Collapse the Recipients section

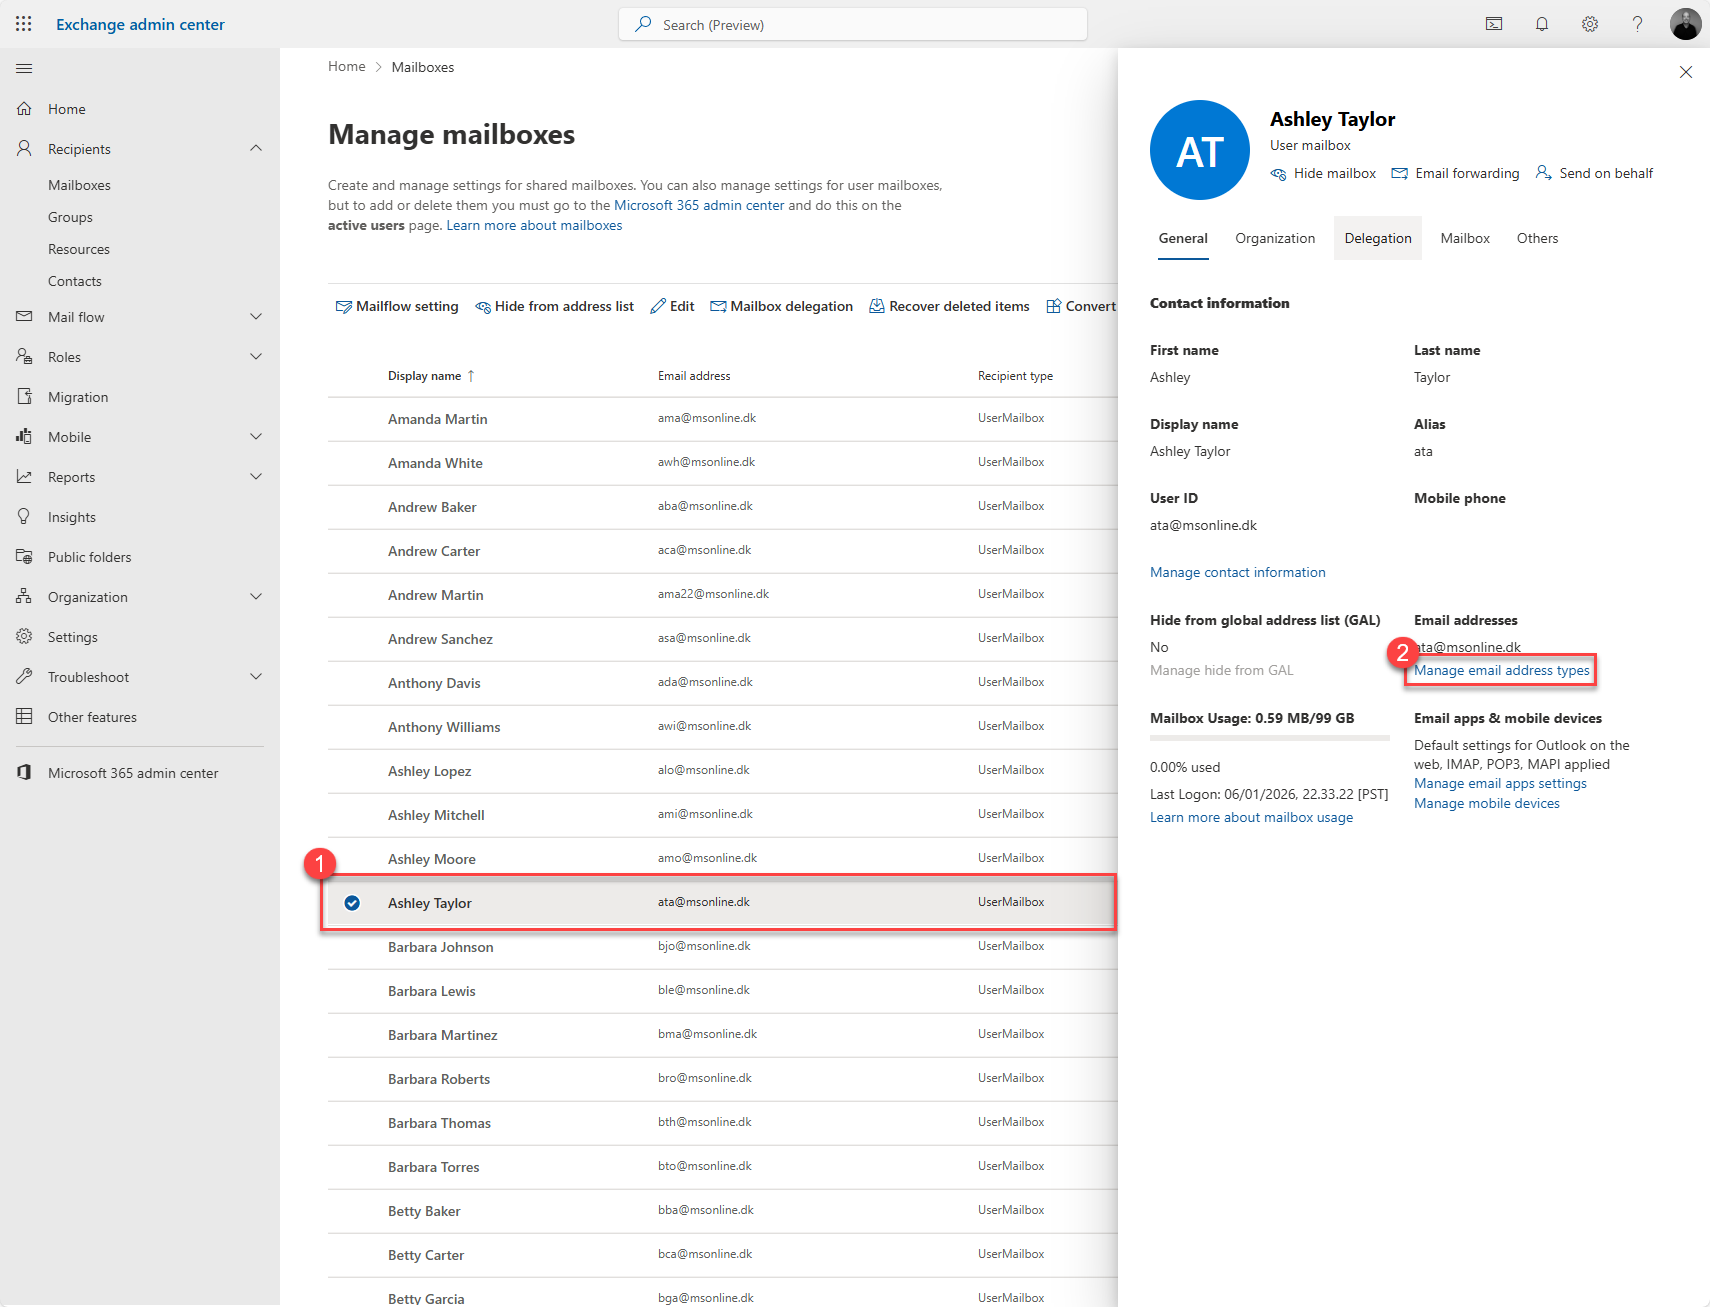(256, 148)
